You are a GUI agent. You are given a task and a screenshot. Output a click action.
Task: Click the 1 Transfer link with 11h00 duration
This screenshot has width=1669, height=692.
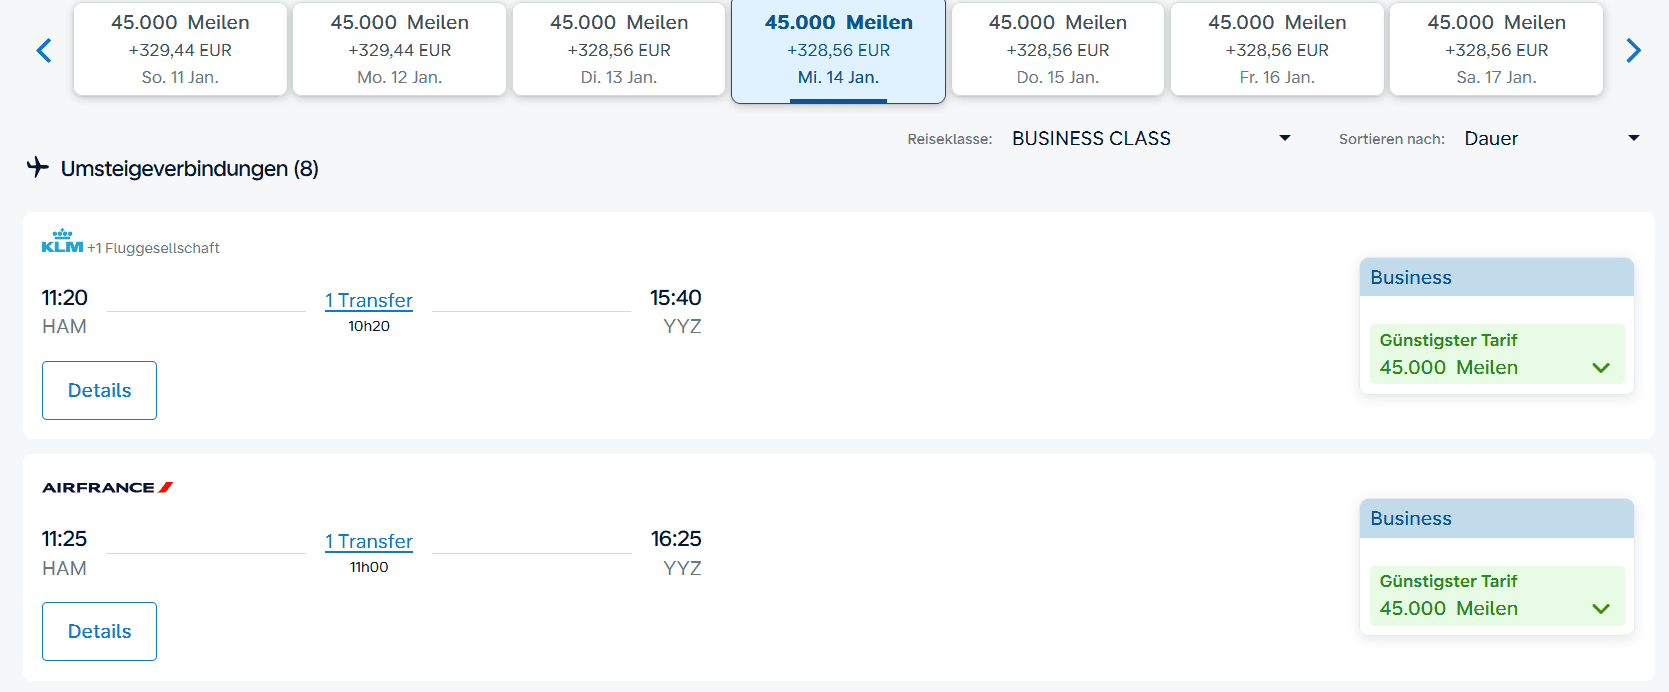(x=368, y=541)
